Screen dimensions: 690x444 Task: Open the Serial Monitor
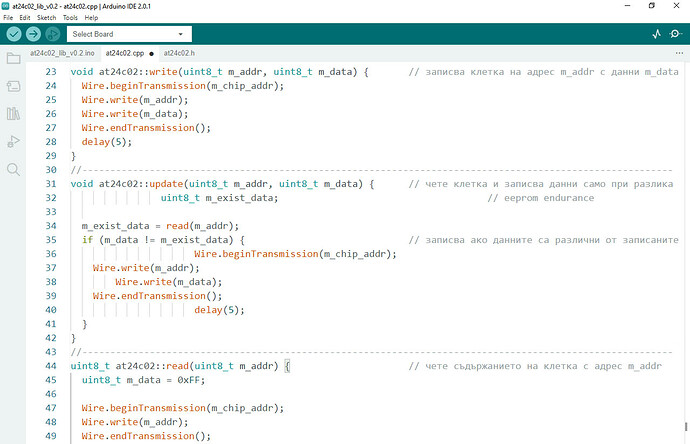pyautogui.click(x=677, y=34)
